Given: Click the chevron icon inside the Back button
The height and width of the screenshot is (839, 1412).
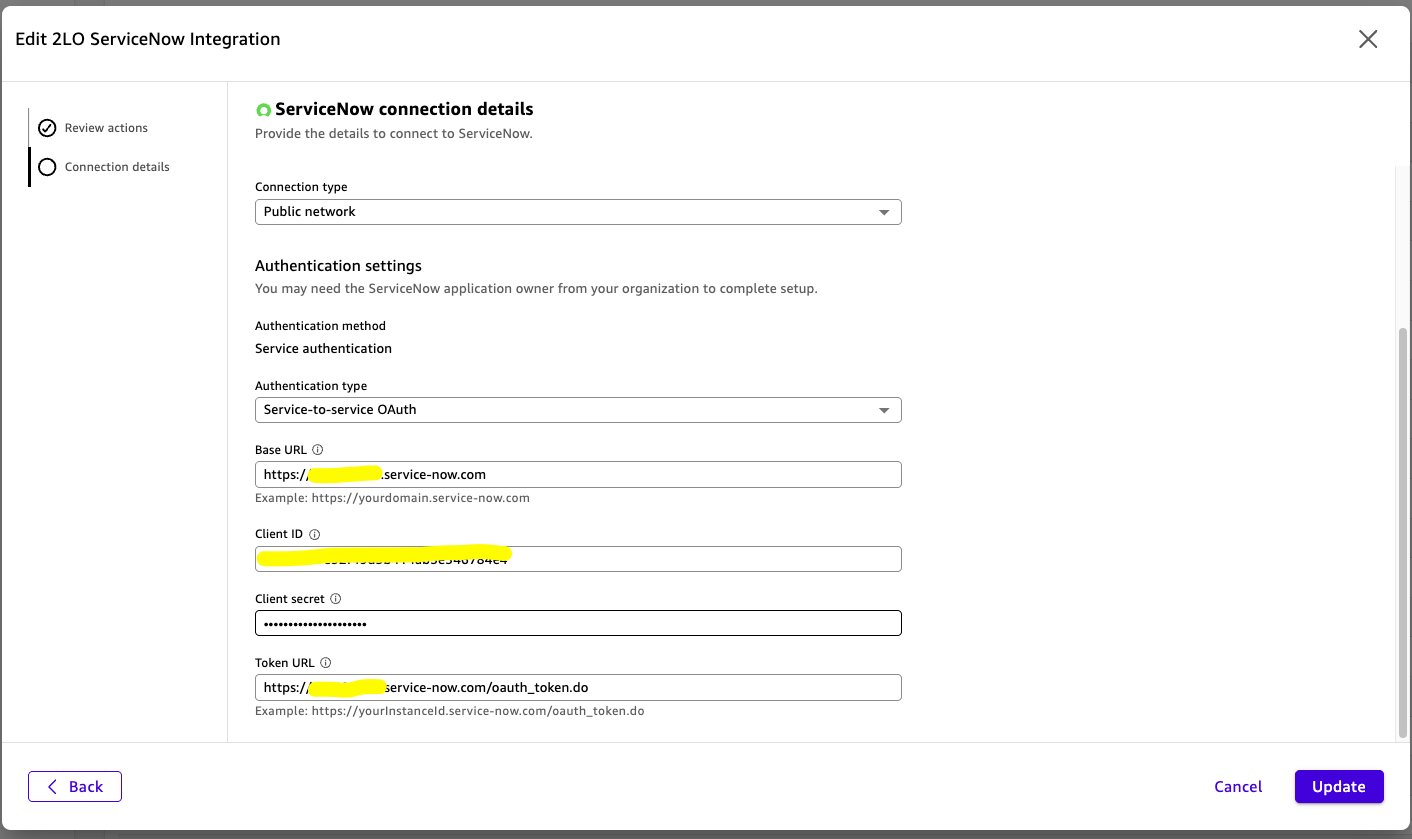Looking at the screenshot, I should pyautogui.click(x=53, y=787).
